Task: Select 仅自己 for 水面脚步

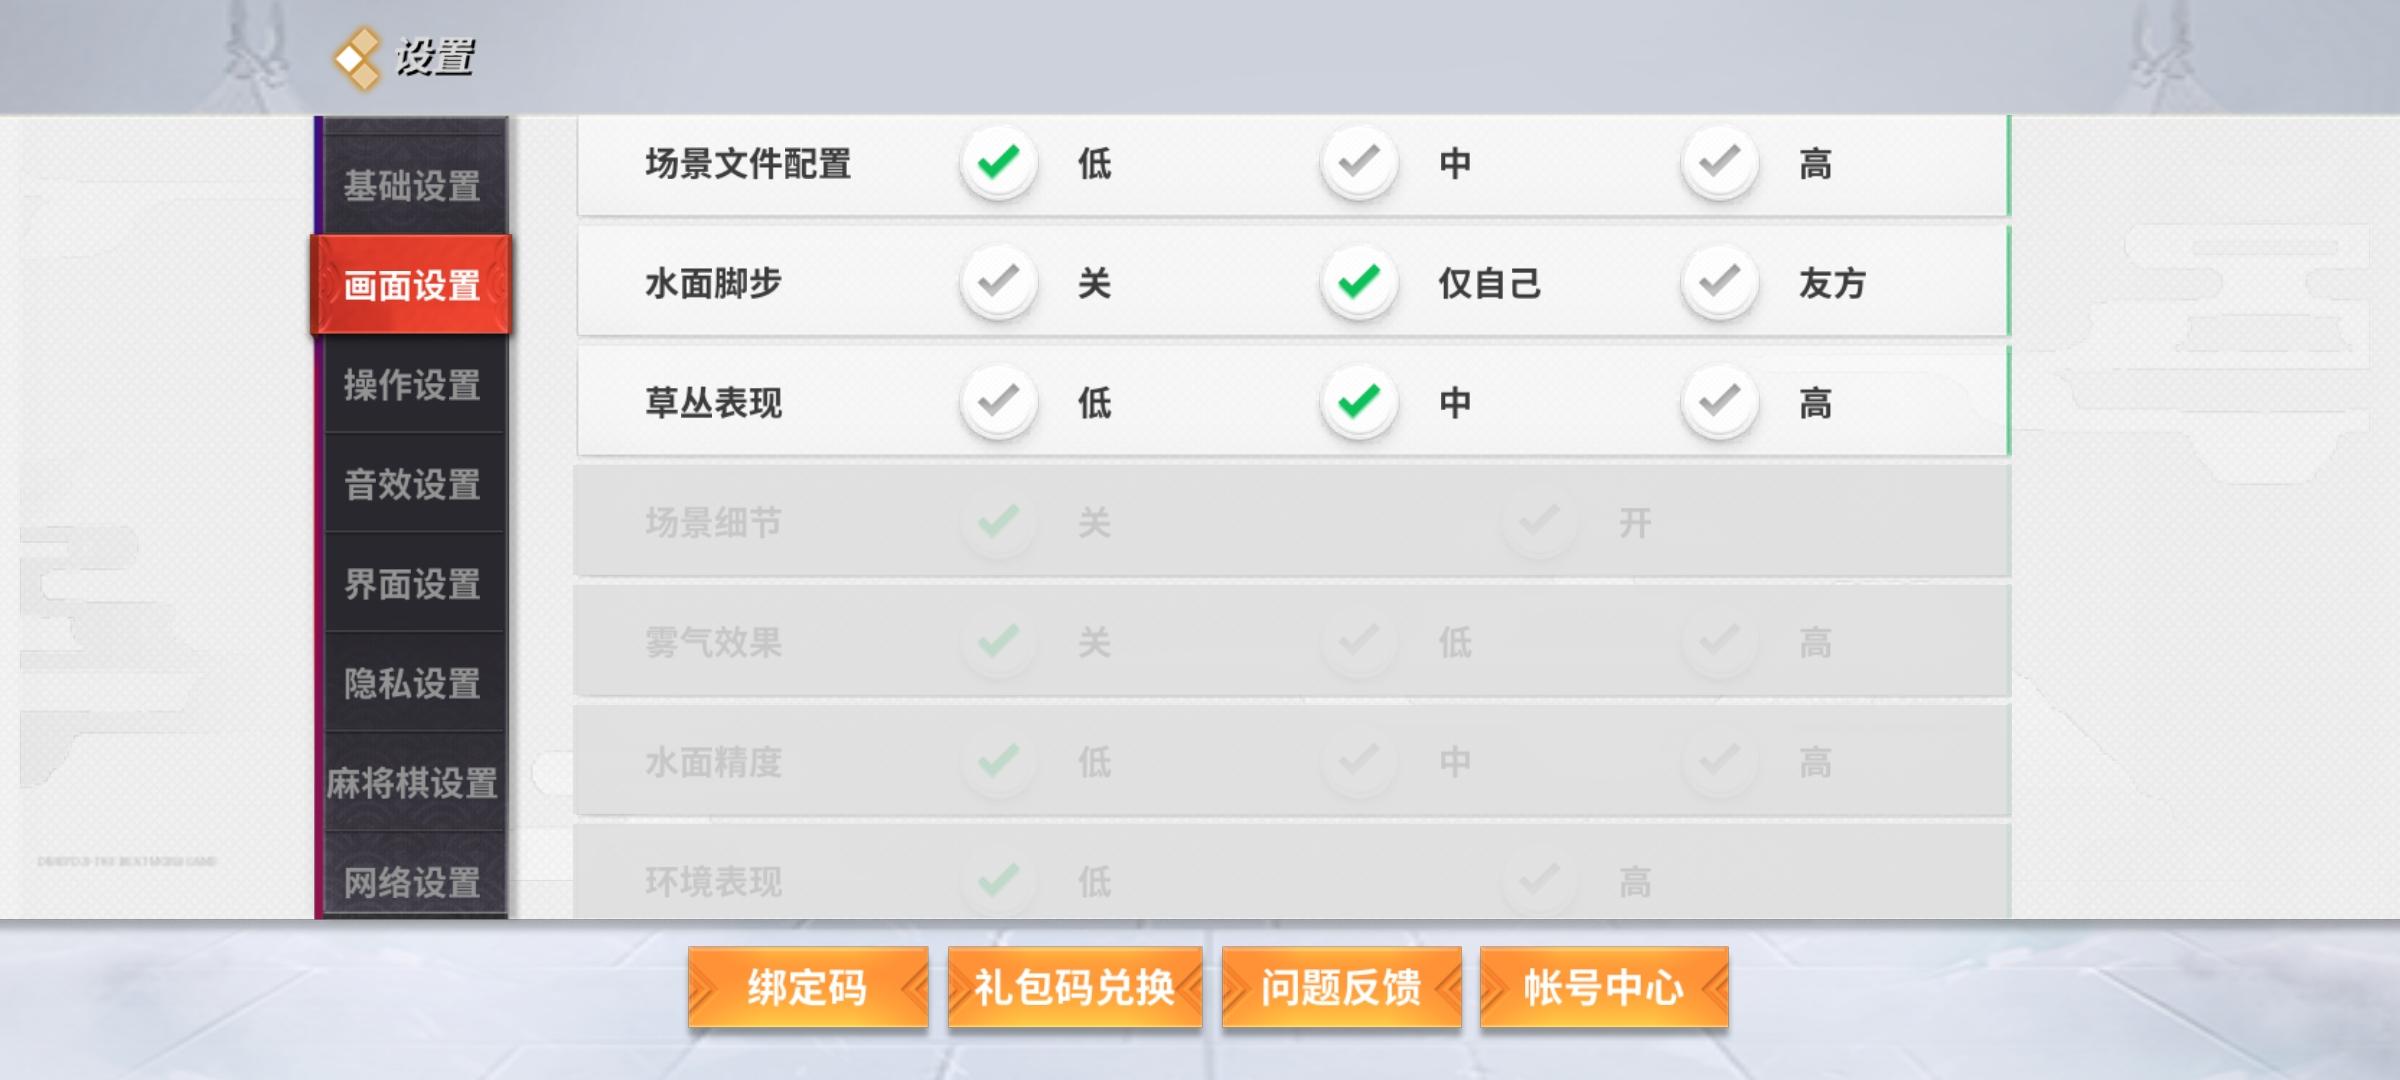Action: pyautogui.click(x=1359, y=283)
